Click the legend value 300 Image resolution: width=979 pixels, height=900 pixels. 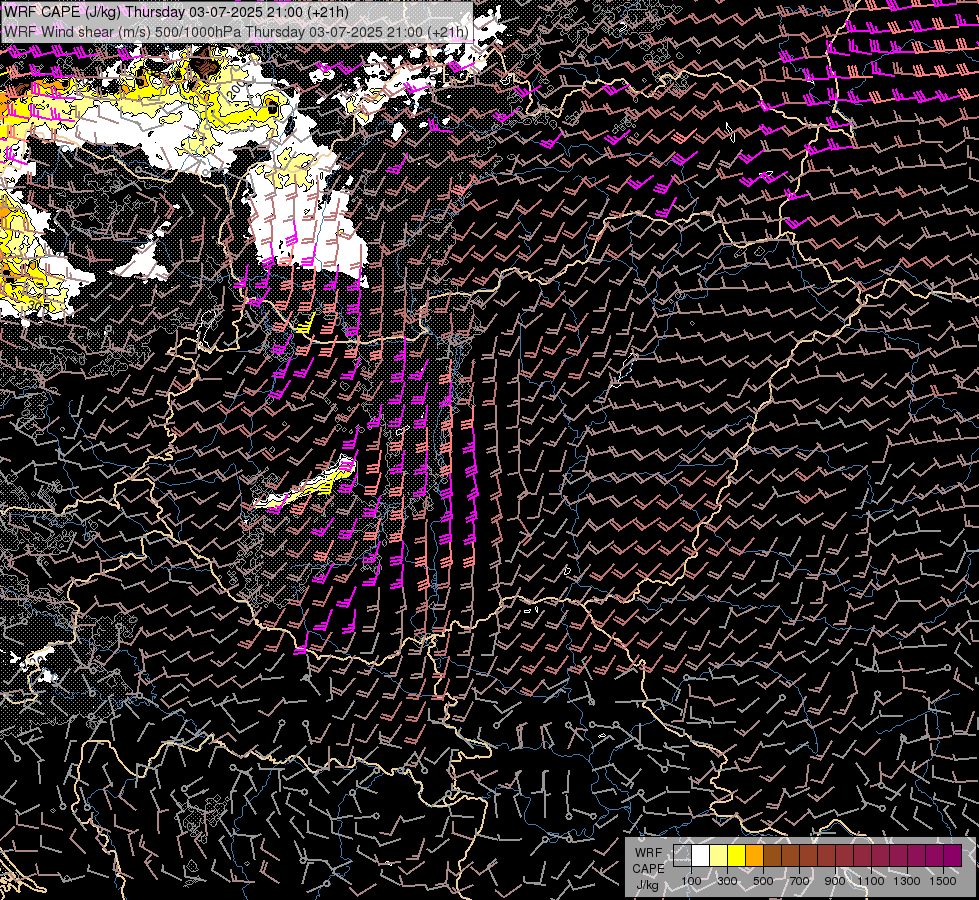pyautogui.click(x=727, y=881)
